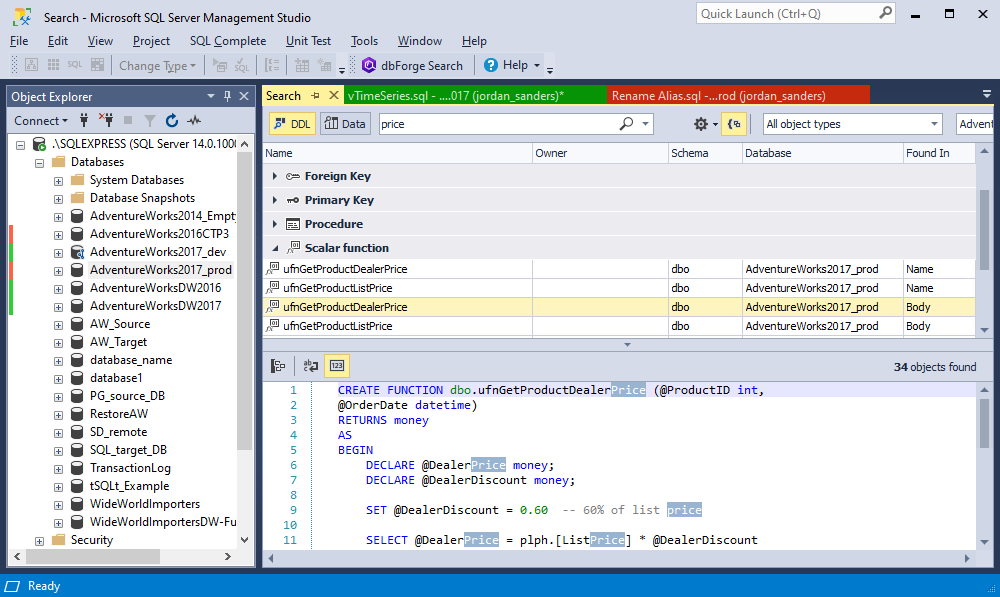The height and width of the screenshot is (597, 1000).
Task: Select WideWorldImporters database in the tree
Action: [x=144, y=504]
